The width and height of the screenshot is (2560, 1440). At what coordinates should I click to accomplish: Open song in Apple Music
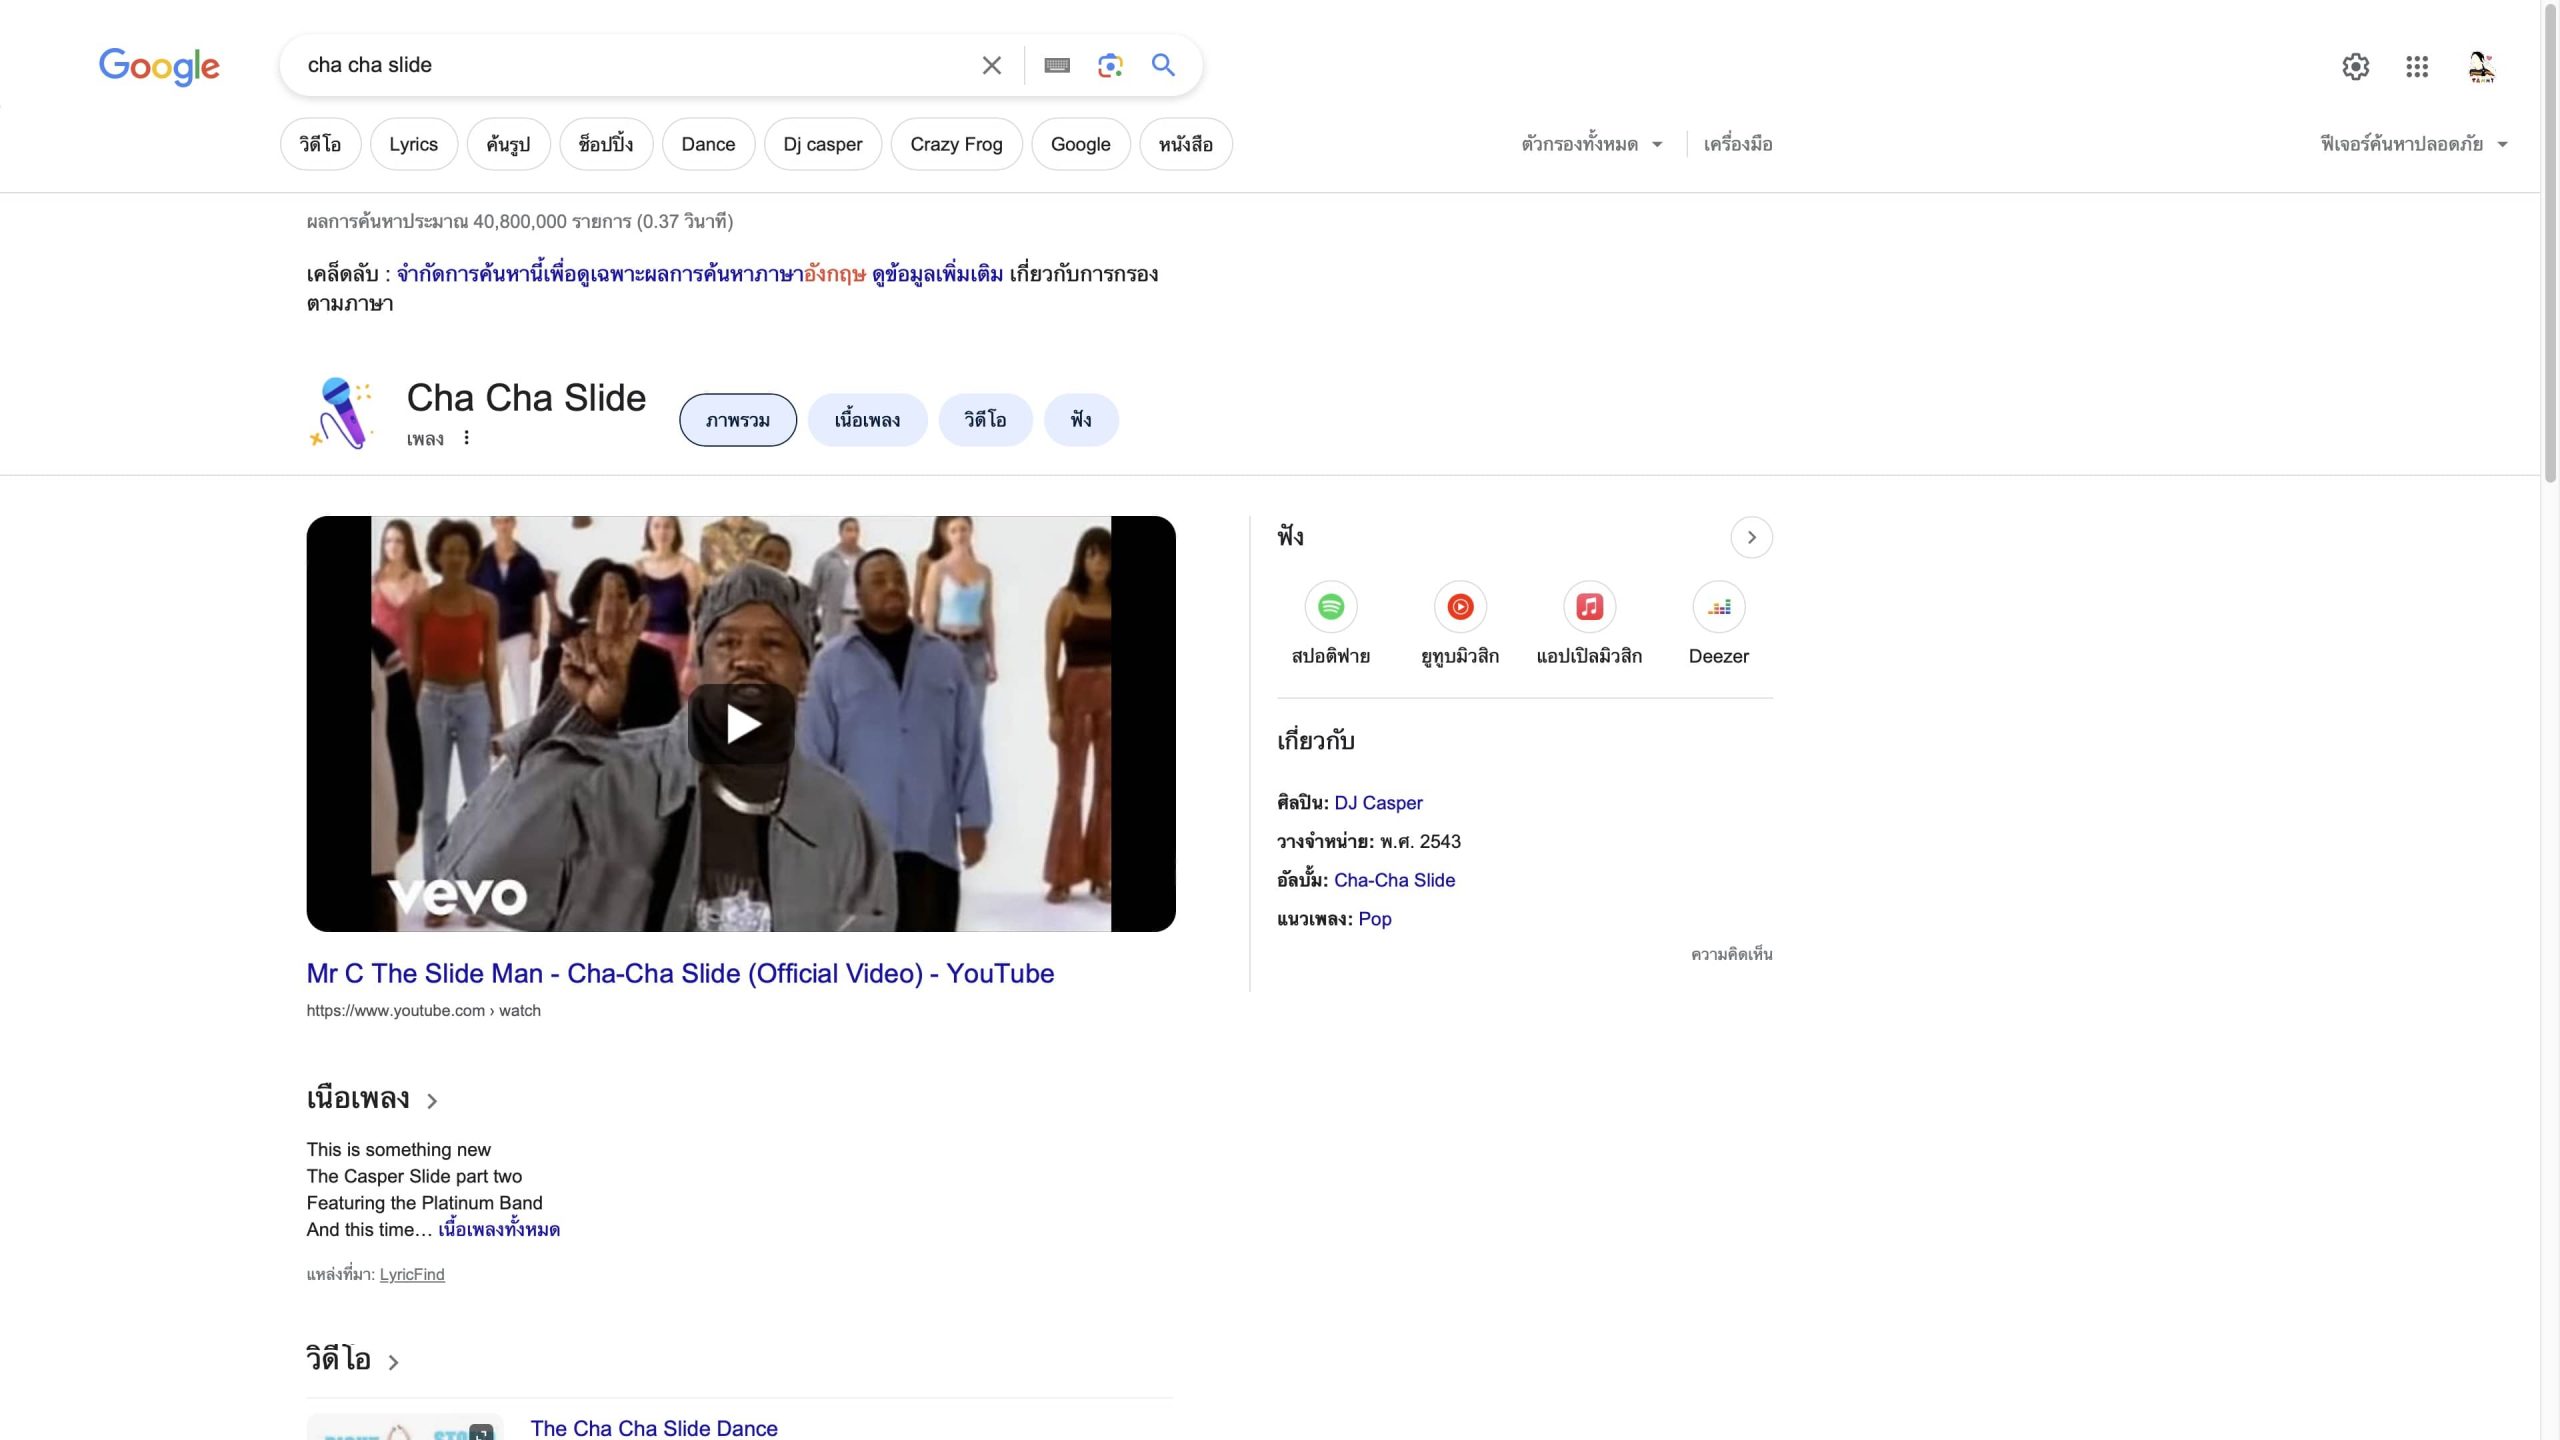(x=1589, y=607)
